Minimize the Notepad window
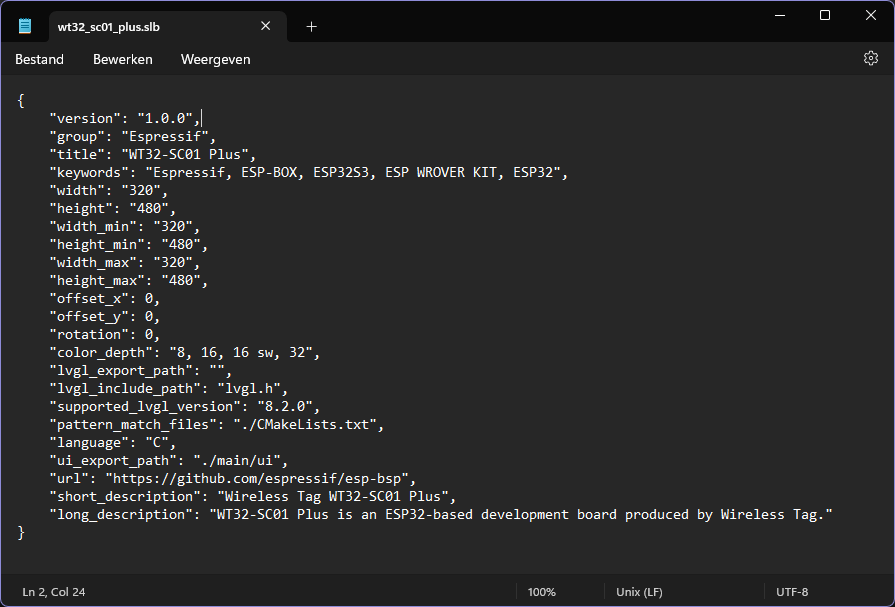The image size is (895, 607). (x=780, y=15)
